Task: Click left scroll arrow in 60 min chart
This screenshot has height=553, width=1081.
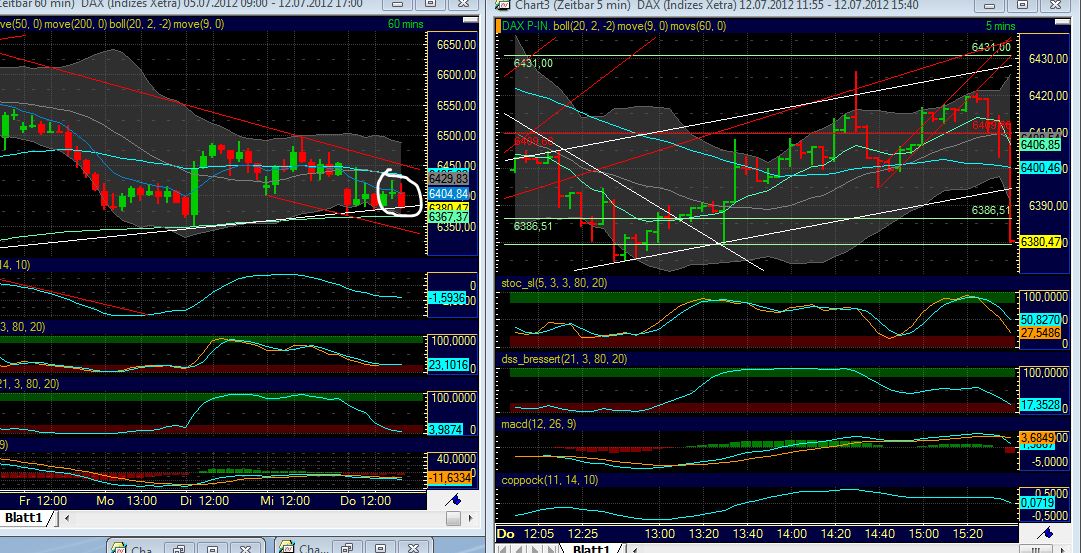Action: click(x=68, y=518)
